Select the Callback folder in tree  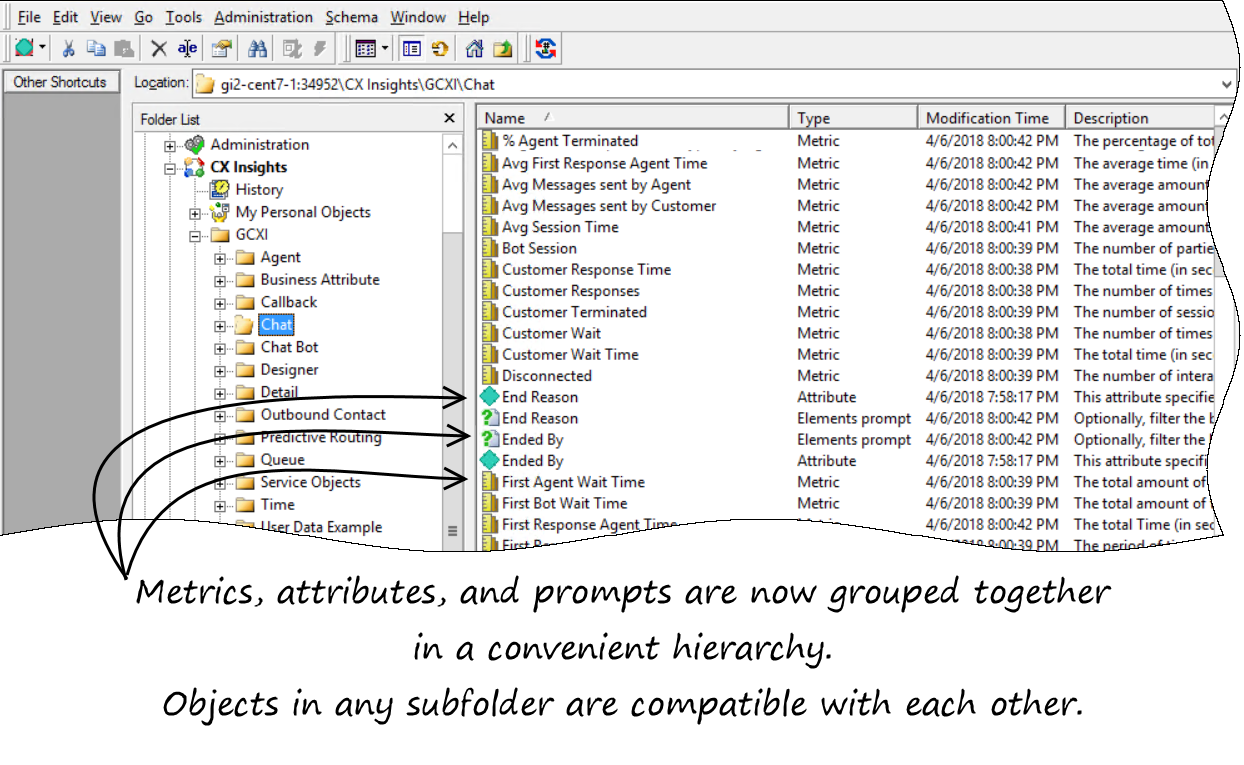coord(288,302)
